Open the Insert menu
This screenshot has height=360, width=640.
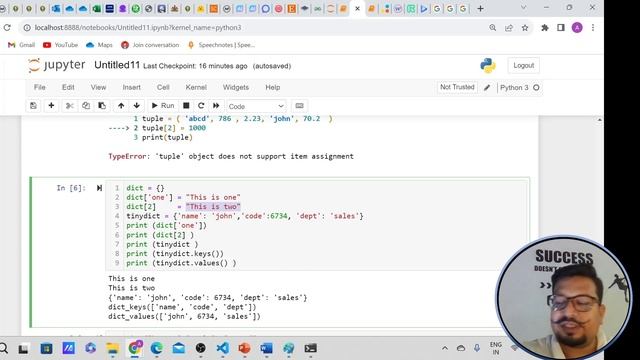pos(131,87)
